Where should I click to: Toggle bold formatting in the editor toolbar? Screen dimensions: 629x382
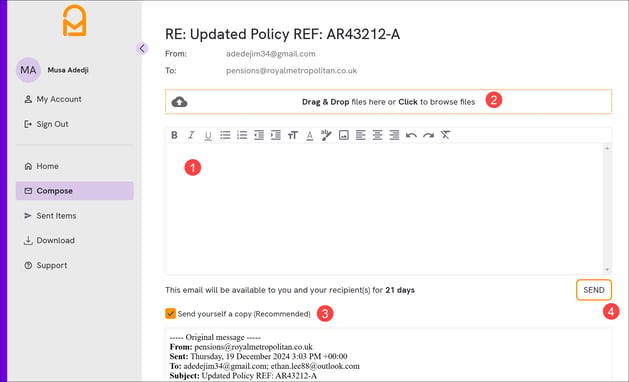click(174, 135)
